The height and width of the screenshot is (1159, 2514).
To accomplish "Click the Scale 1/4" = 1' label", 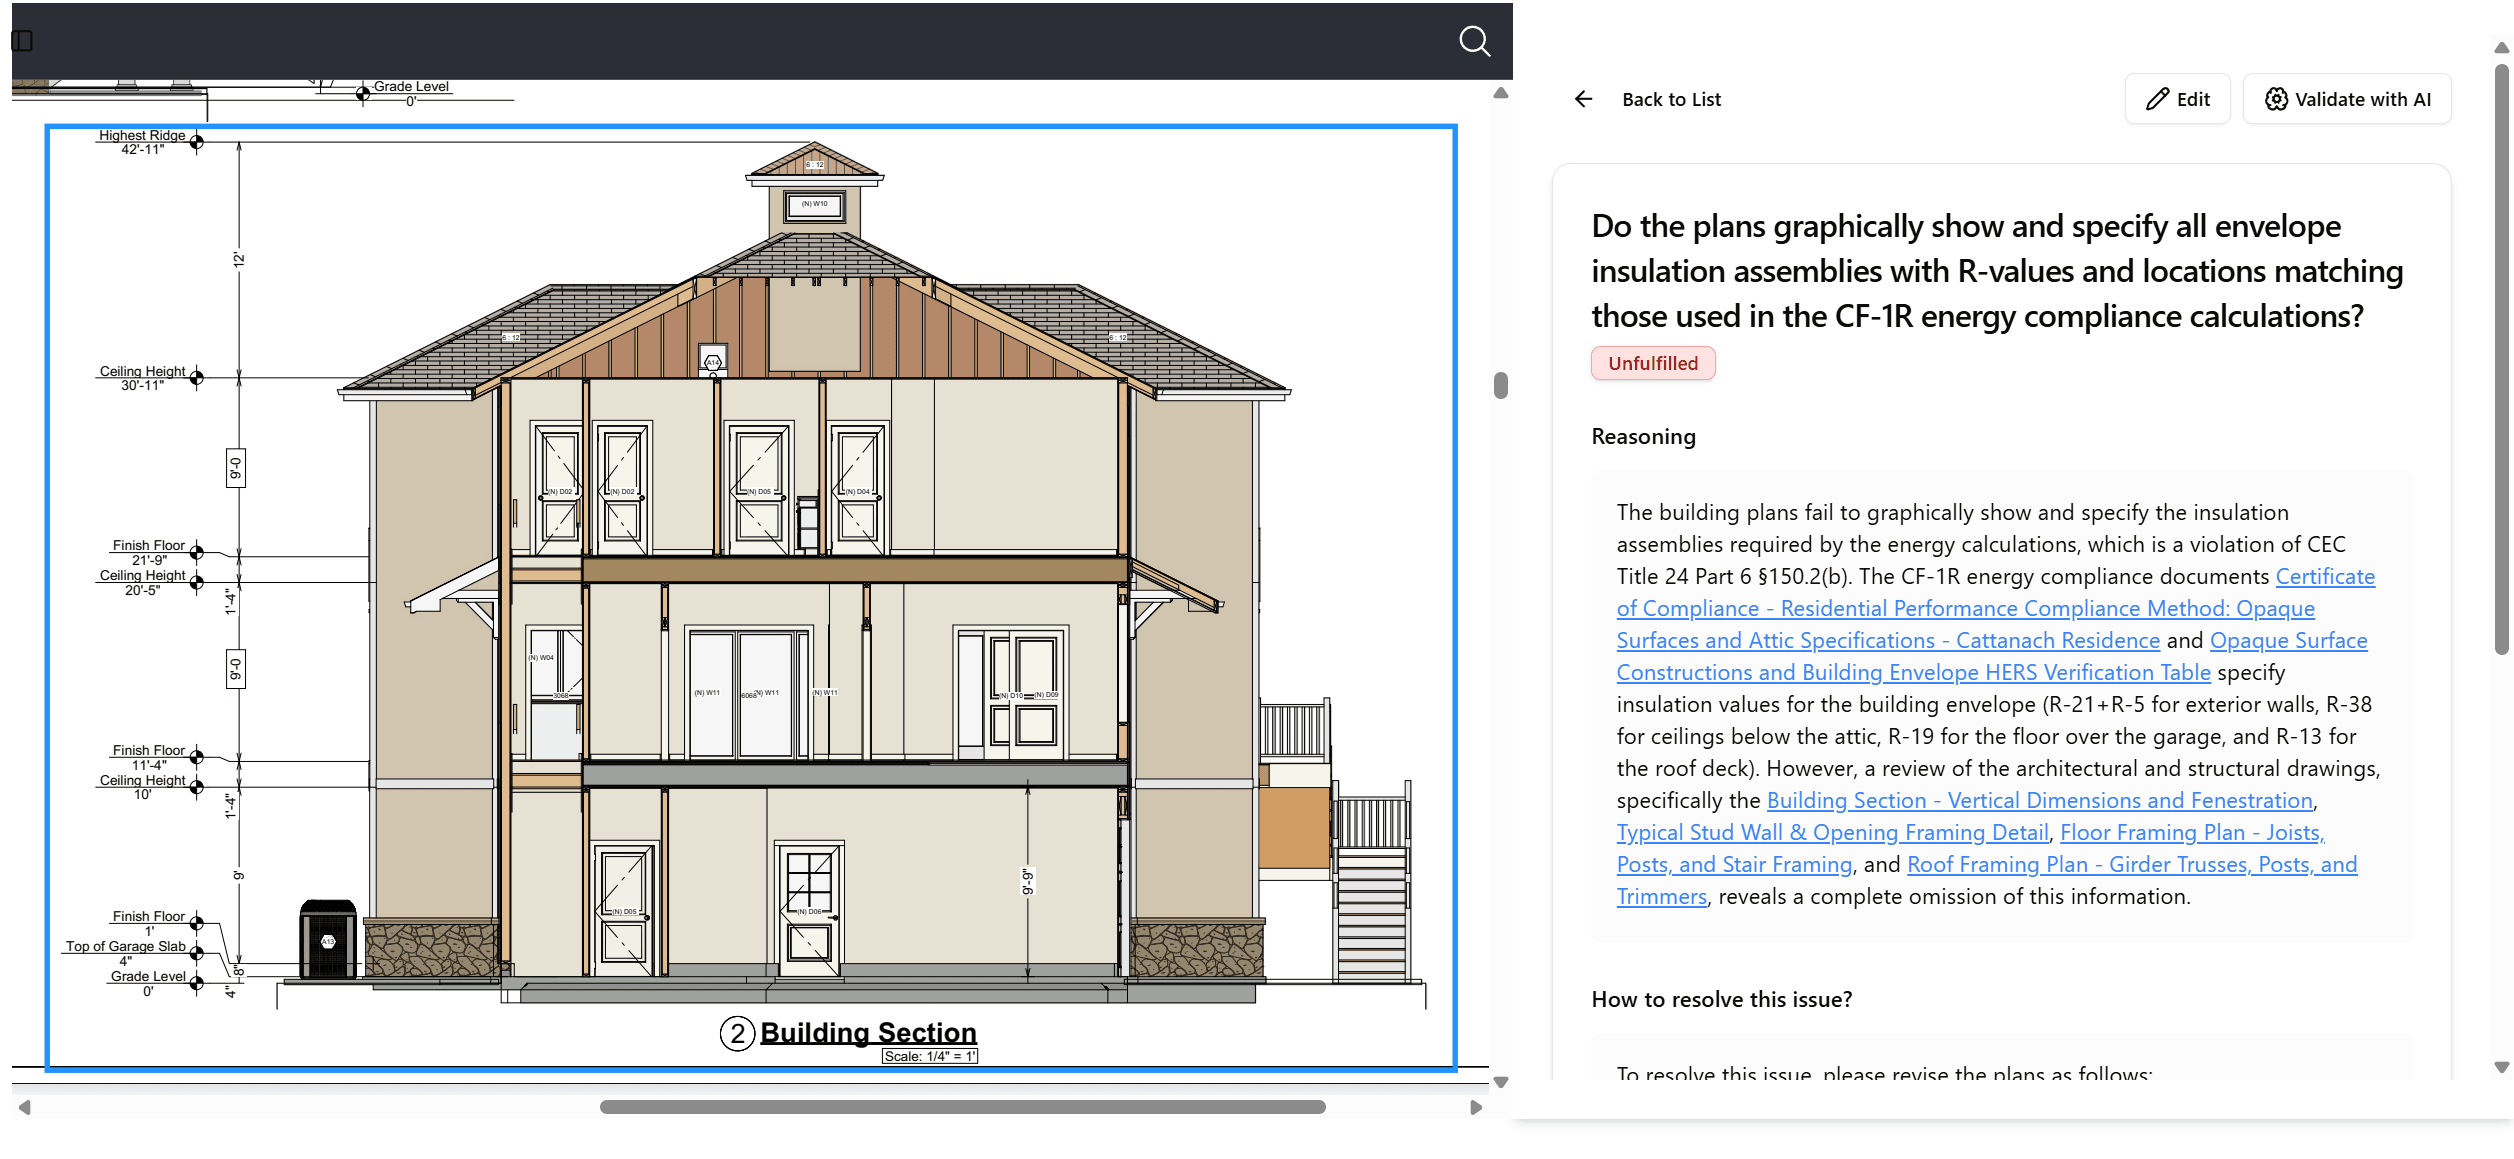I will pyautogui.click(x=930, y=1056).
